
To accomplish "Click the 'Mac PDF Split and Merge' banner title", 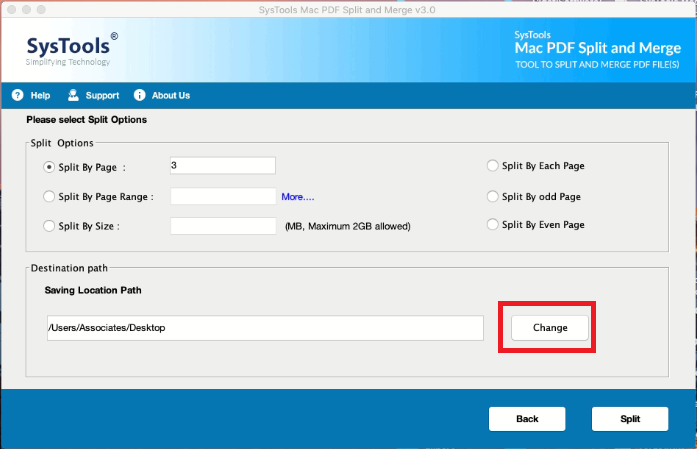I will 598,48.
